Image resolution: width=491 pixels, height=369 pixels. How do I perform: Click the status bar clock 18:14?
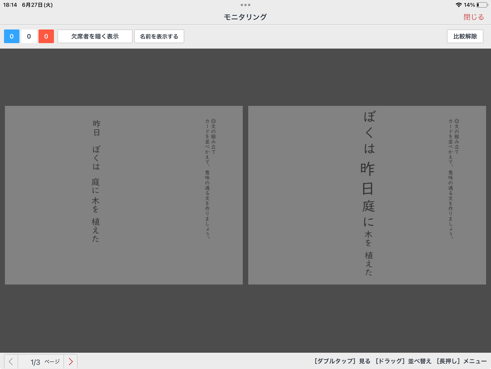click(x=10, y=5)
